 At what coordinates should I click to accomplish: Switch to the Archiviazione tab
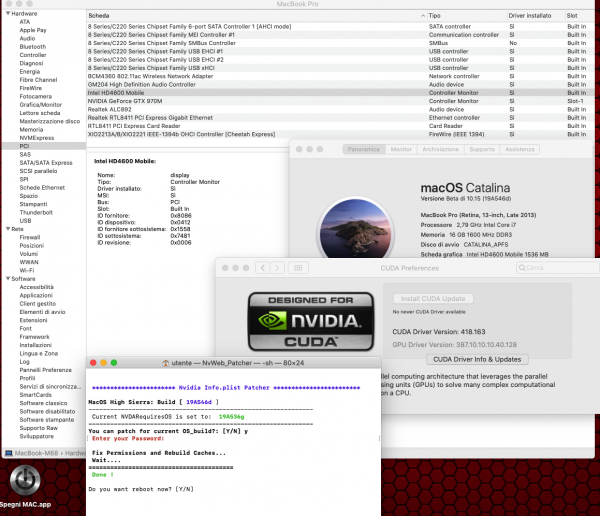440,149
